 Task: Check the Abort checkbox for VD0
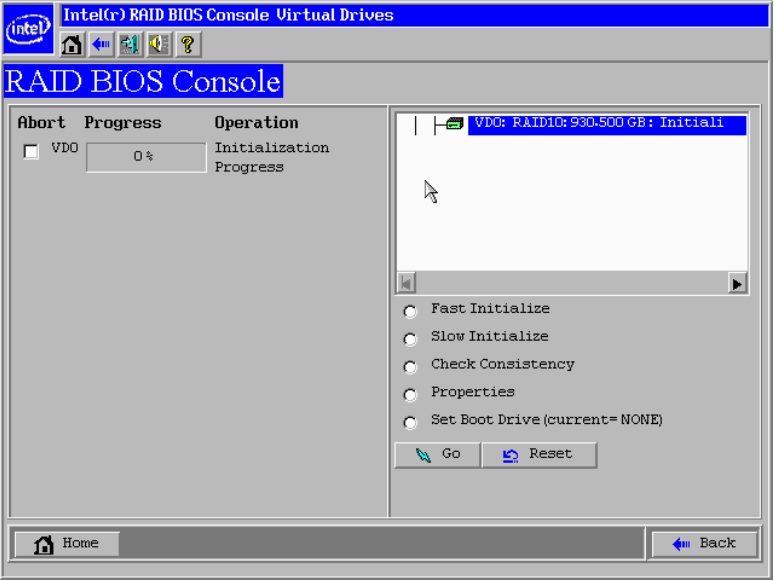(31, 151)
